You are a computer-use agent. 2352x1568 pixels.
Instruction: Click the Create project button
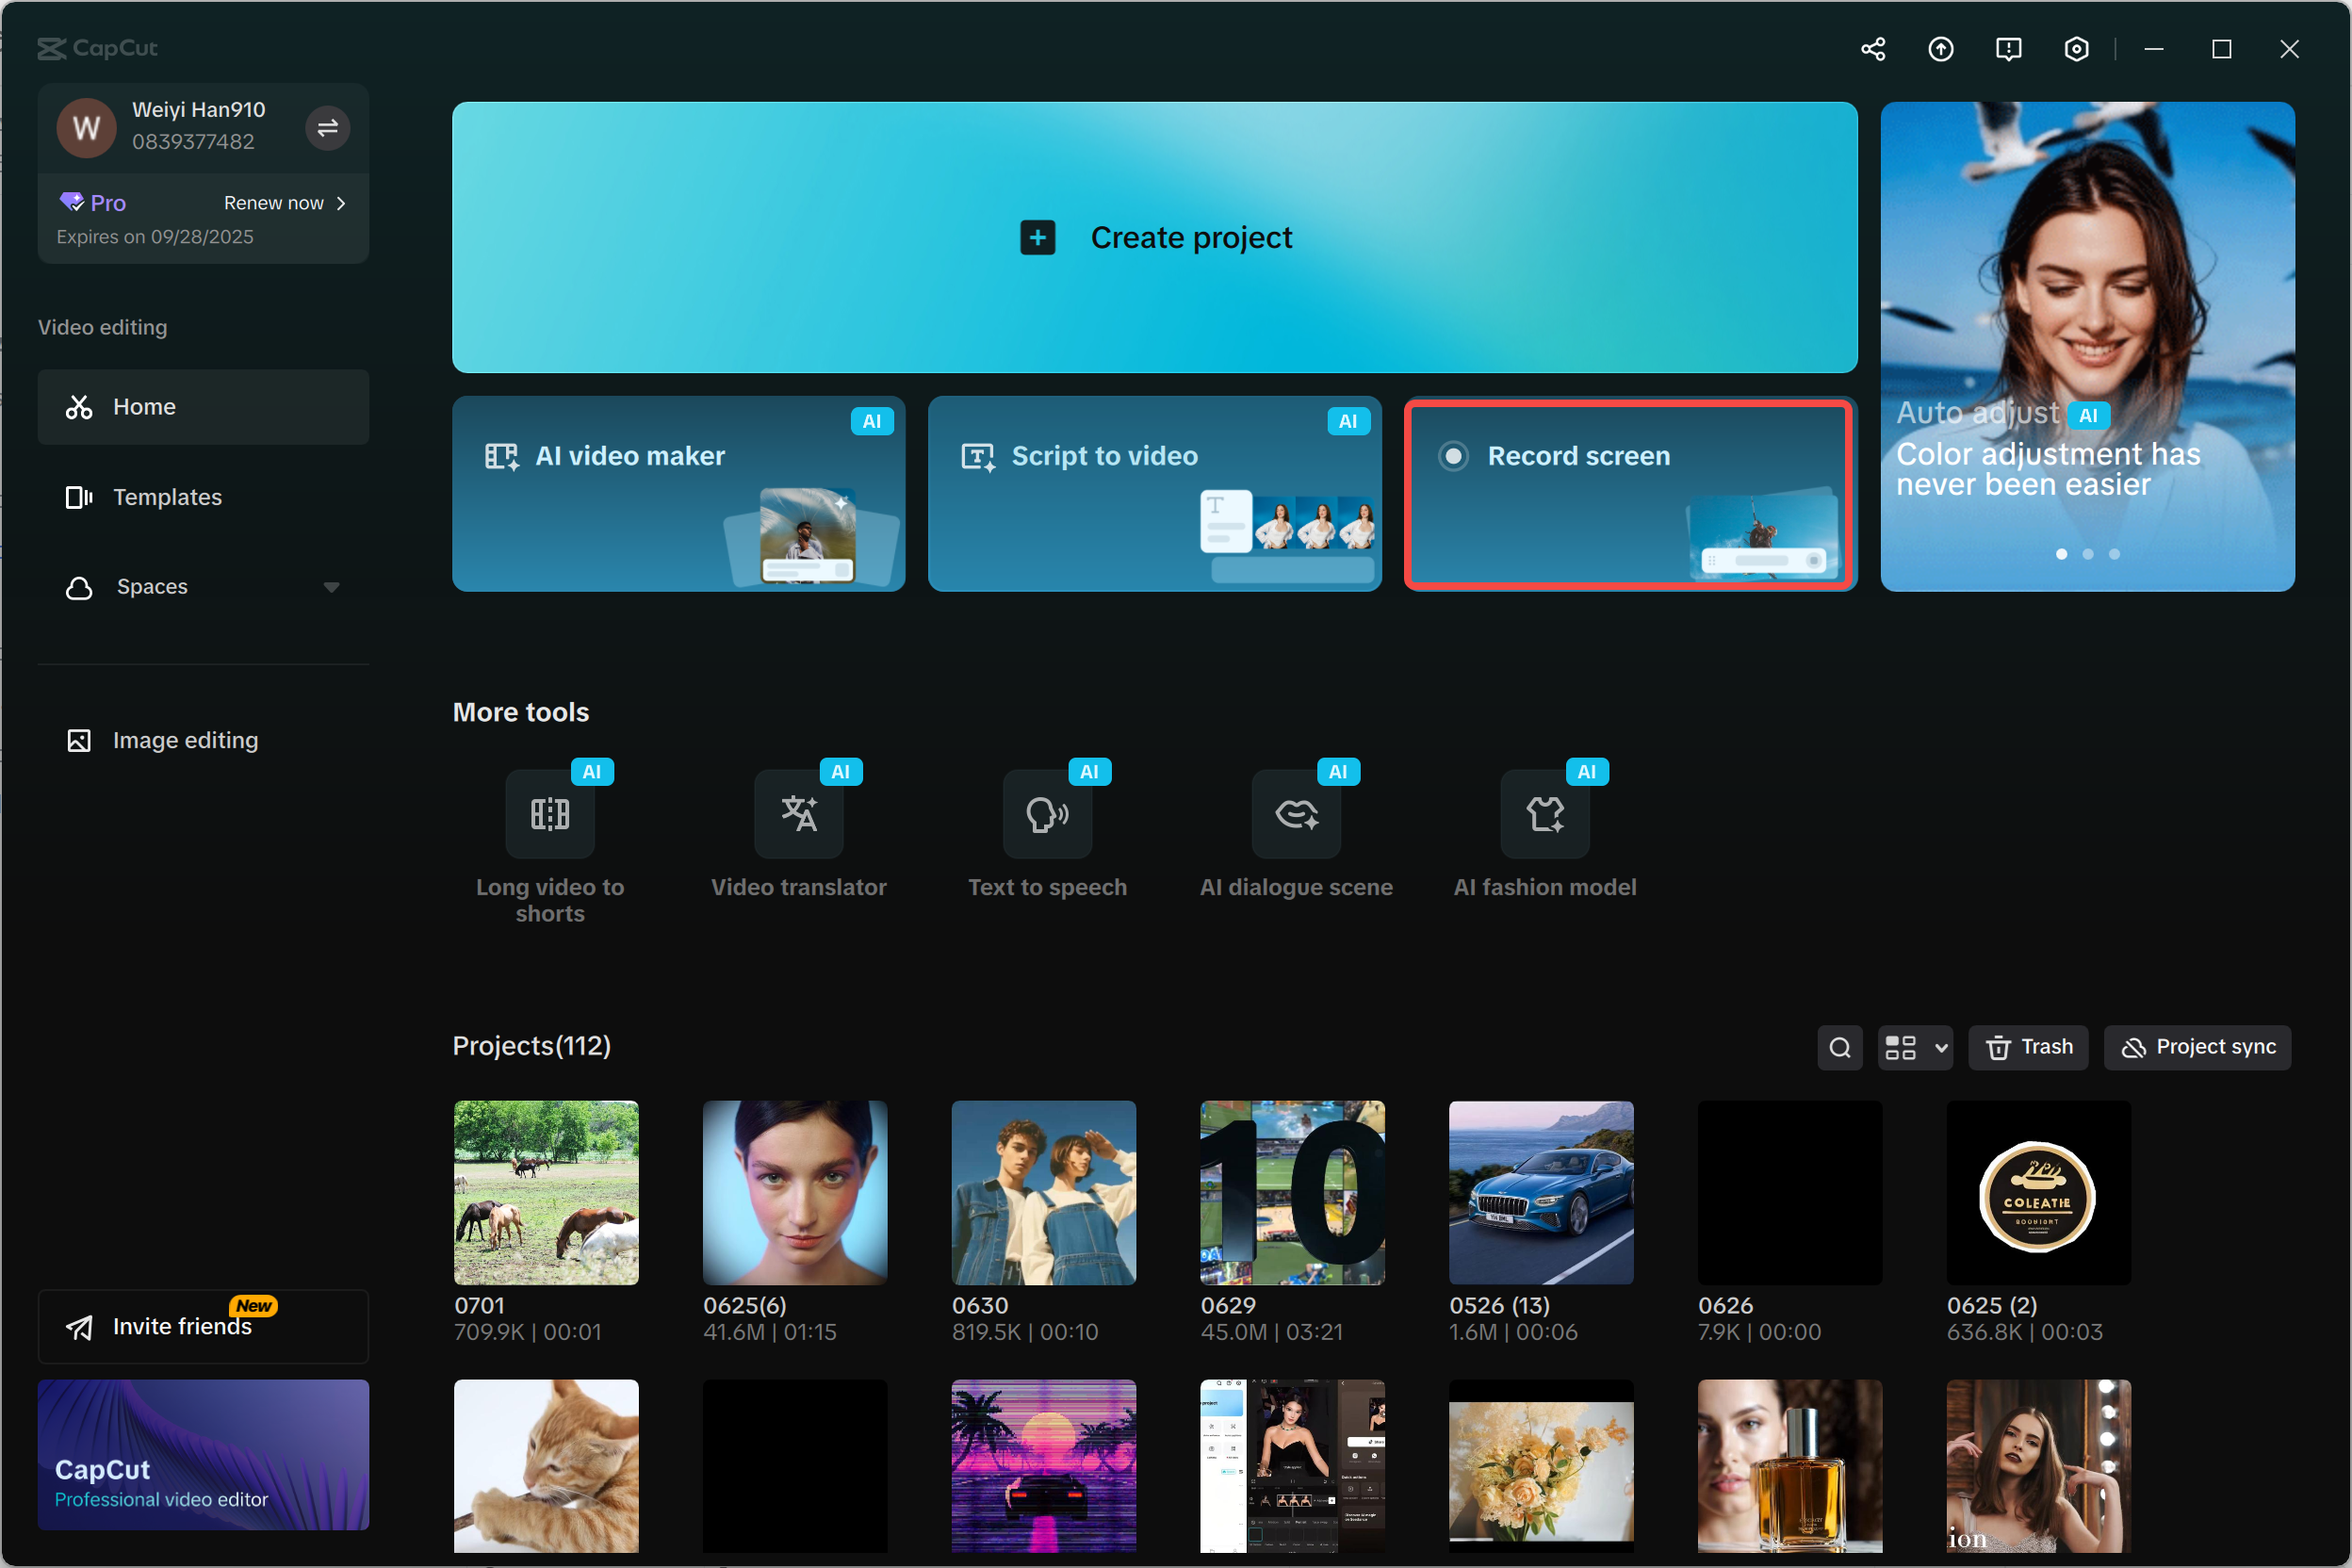coord(1154,237)
